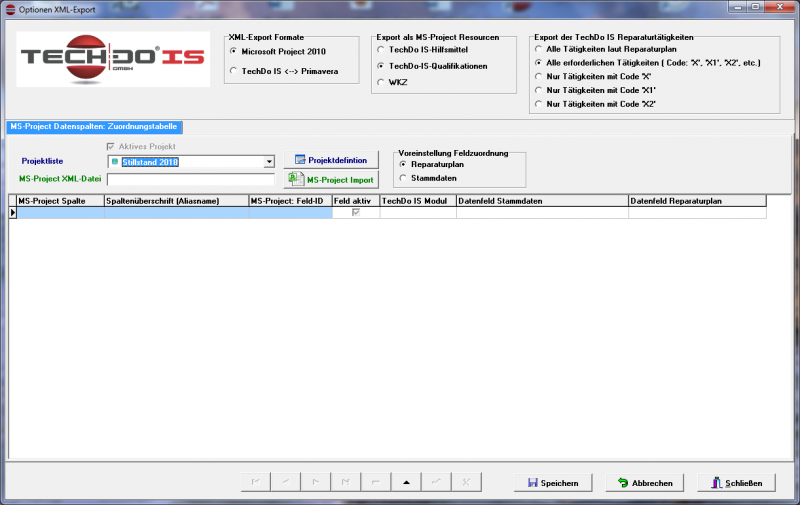Go to next record in navigator
The width and height of the screenshot is (800, 505).
[x=316, y=482]
